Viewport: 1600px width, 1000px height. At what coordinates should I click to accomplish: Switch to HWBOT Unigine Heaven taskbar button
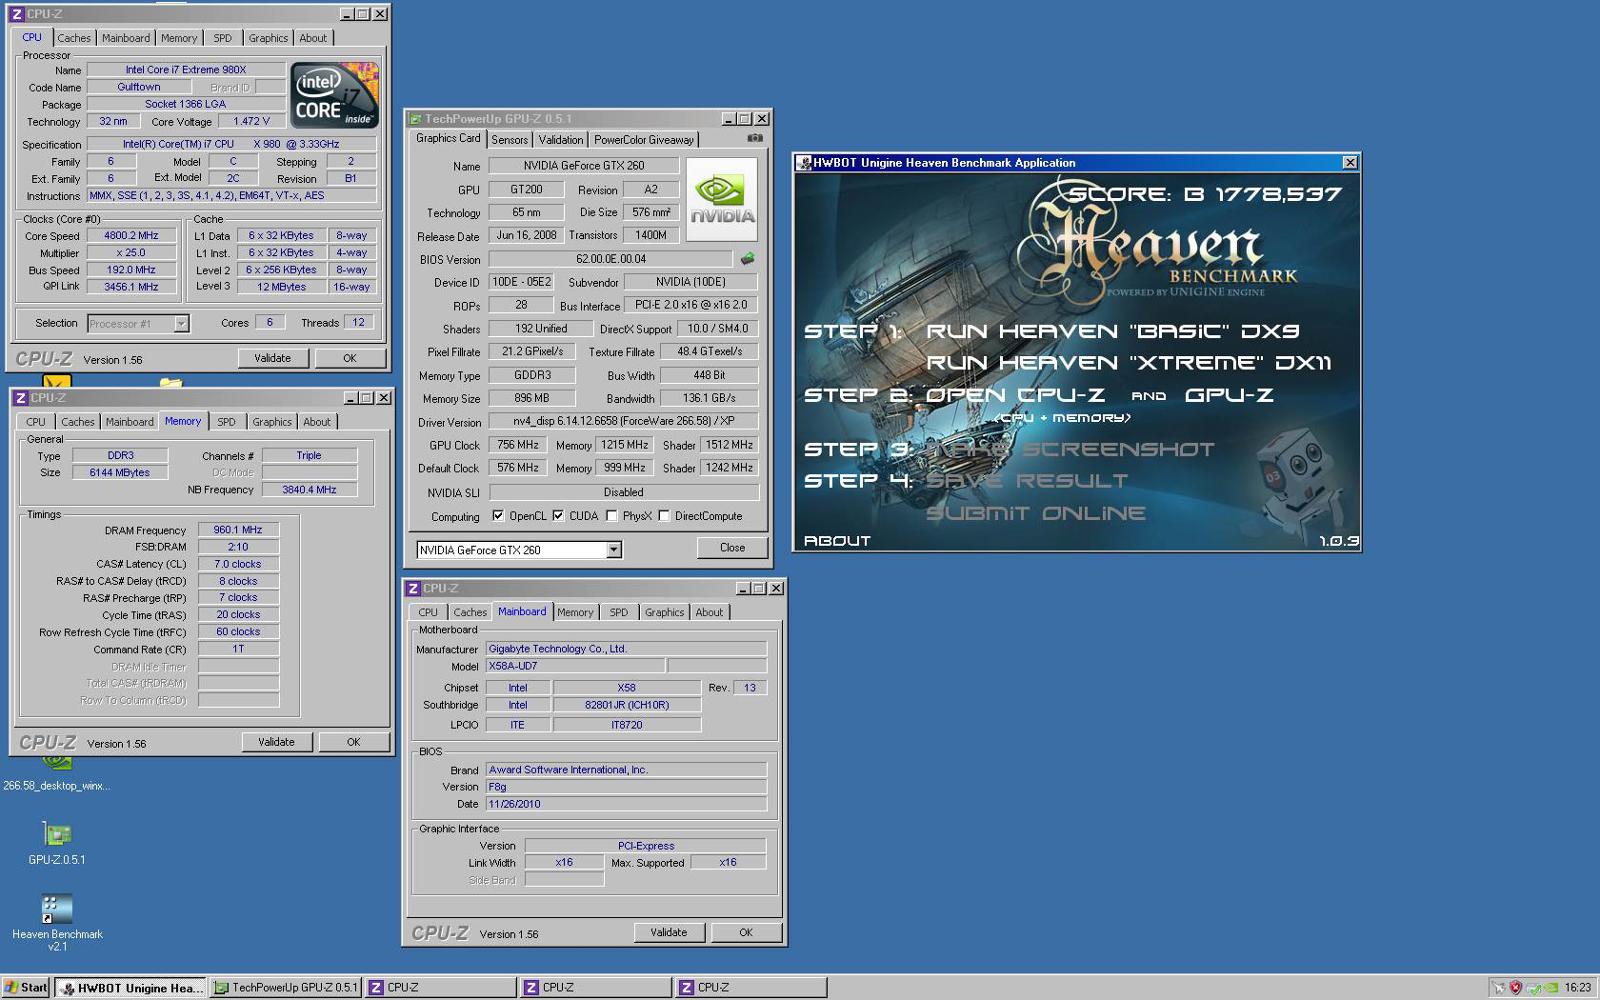tap(130, 987)
